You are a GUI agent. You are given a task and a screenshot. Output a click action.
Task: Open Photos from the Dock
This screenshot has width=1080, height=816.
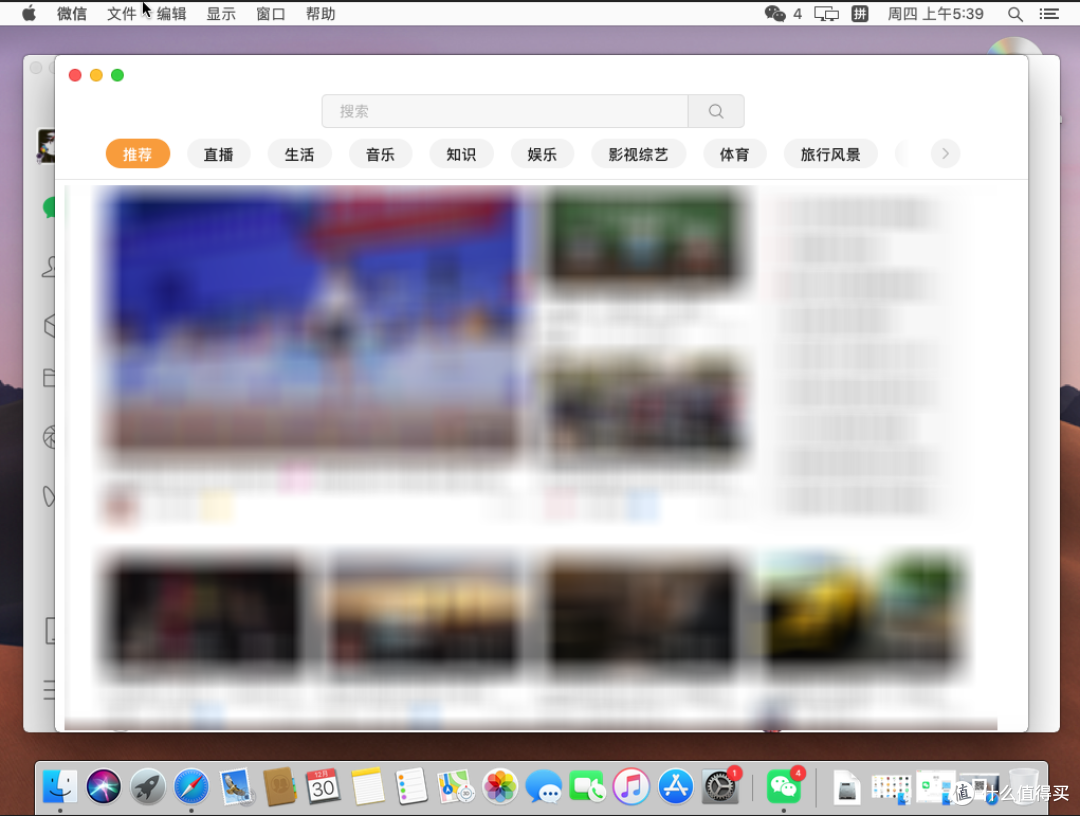499,786
